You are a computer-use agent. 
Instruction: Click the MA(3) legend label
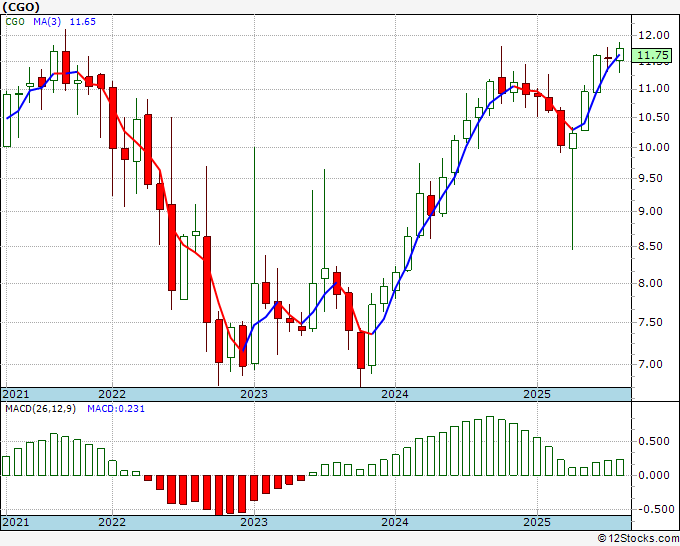pyautogui.click(x=47, y=22)
